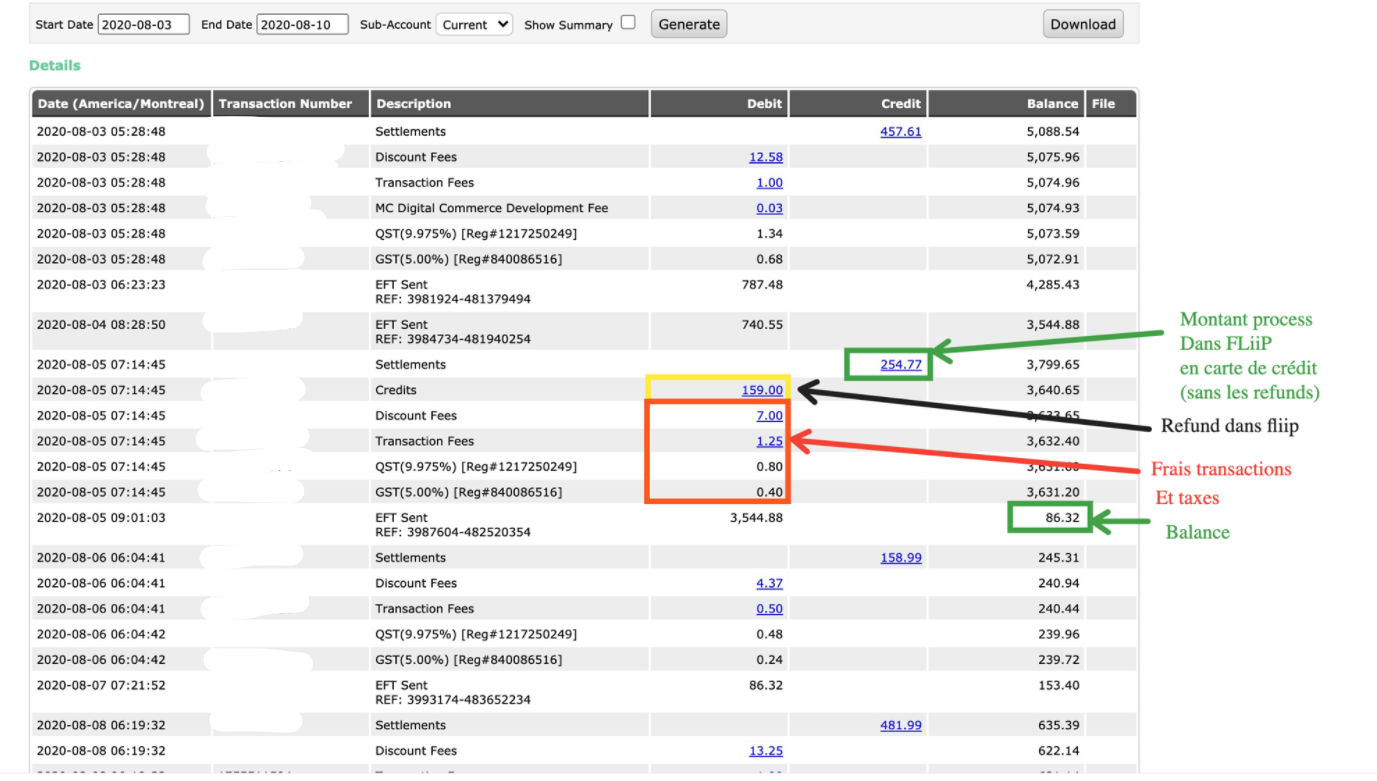Screen dimensions: 1377x781
Task: Open the 158.99 settlement credit link
Action: [x=900, y=558]
